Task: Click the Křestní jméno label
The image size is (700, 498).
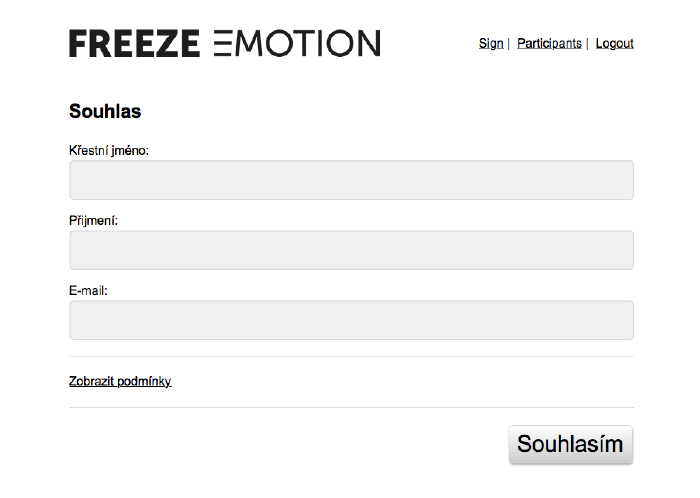Action: [108, 150]
